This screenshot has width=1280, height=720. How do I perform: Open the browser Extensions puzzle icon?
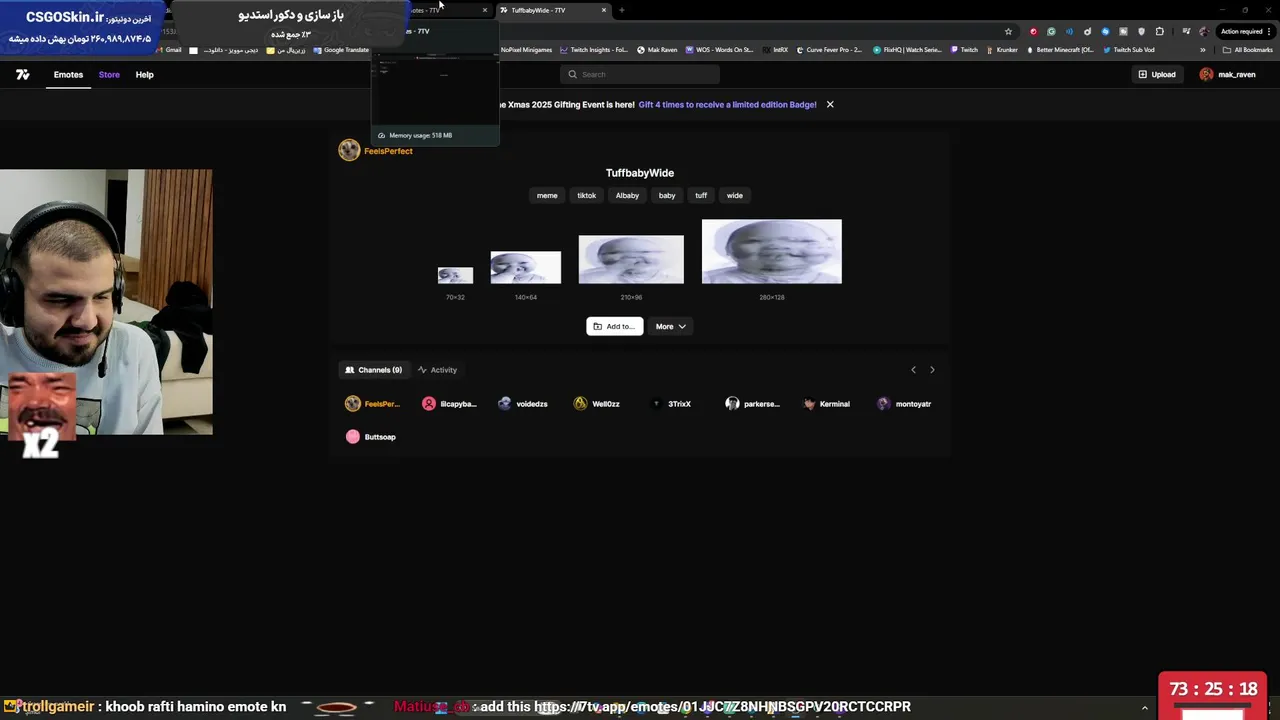tap(1159, 31)
